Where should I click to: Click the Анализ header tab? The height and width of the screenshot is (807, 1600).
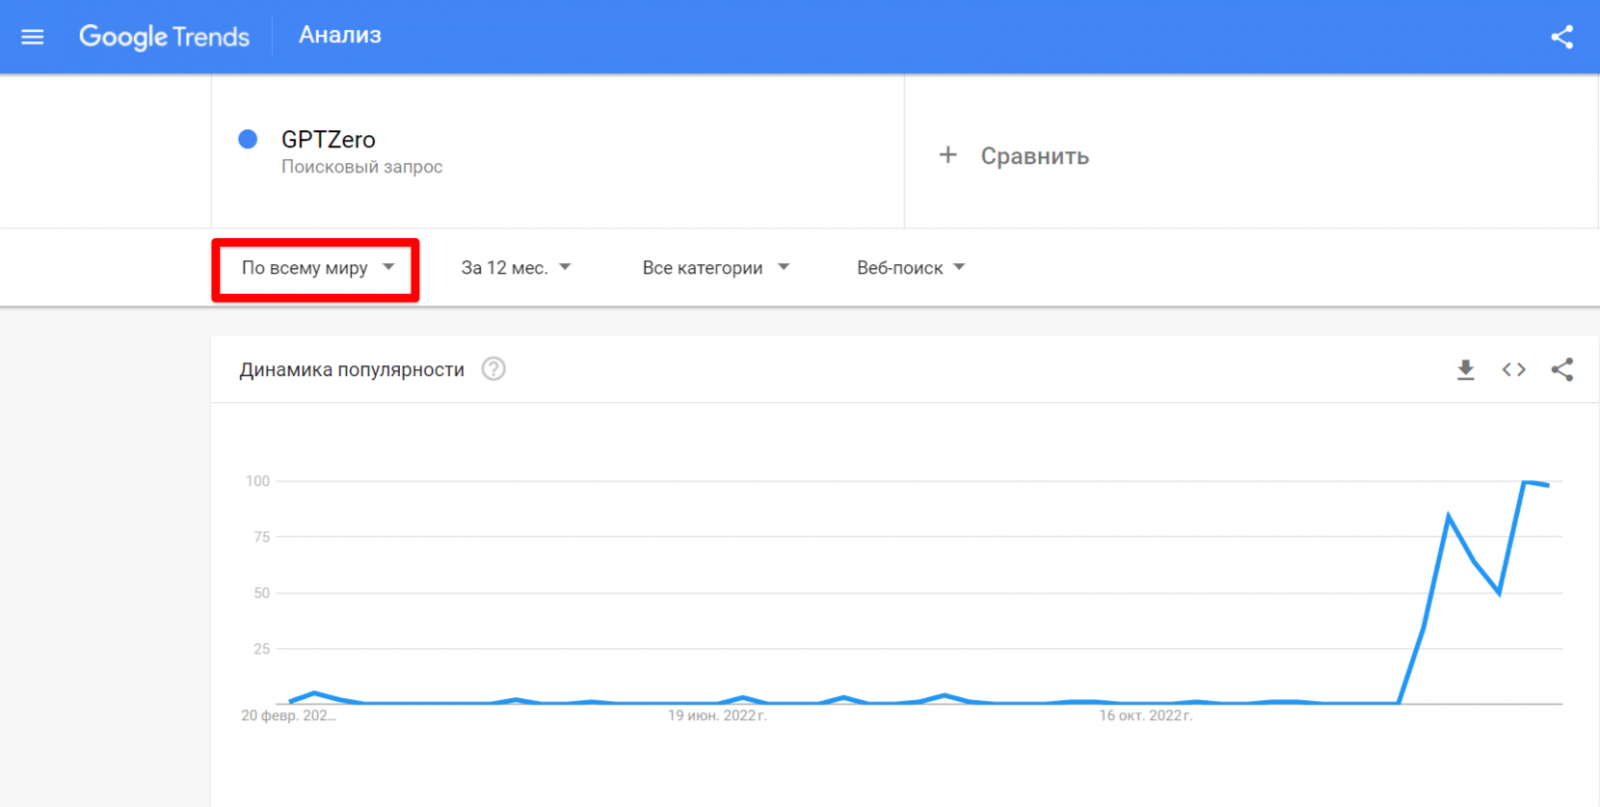(340, 35)
